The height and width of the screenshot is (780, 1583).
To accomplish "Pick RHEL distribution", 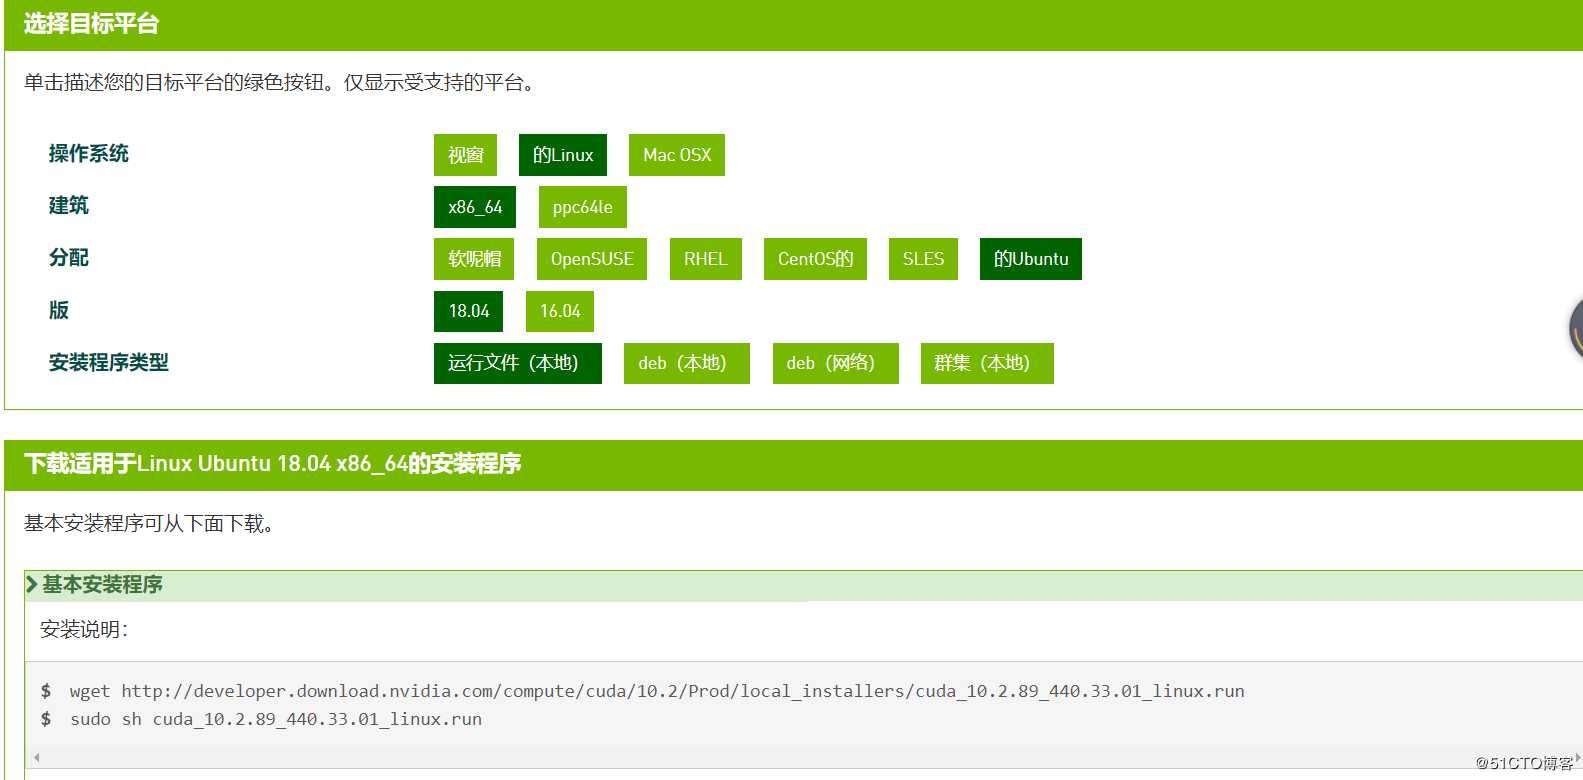I will [706, 259].
